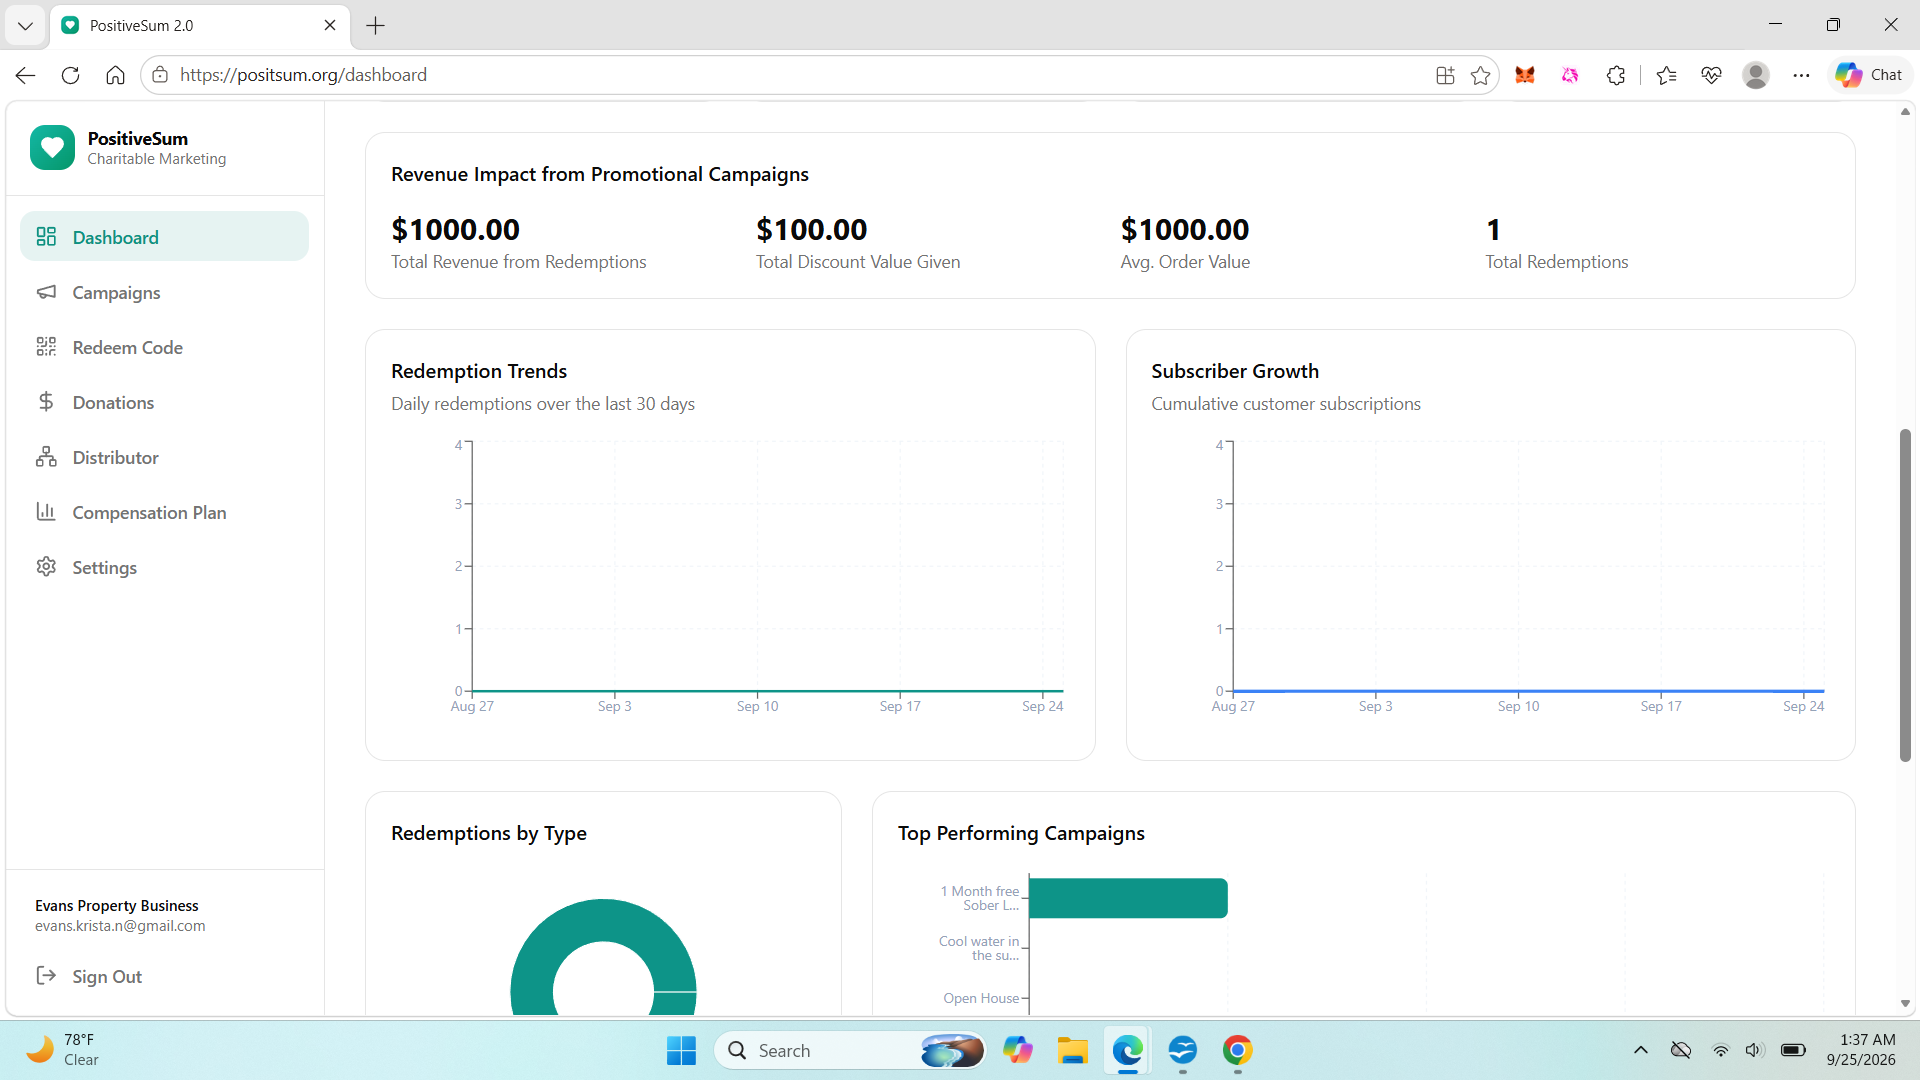Click the Compensation Plan chart icon
Image resolution: width=1920 pixels, height=1080 pixels.
46,512
